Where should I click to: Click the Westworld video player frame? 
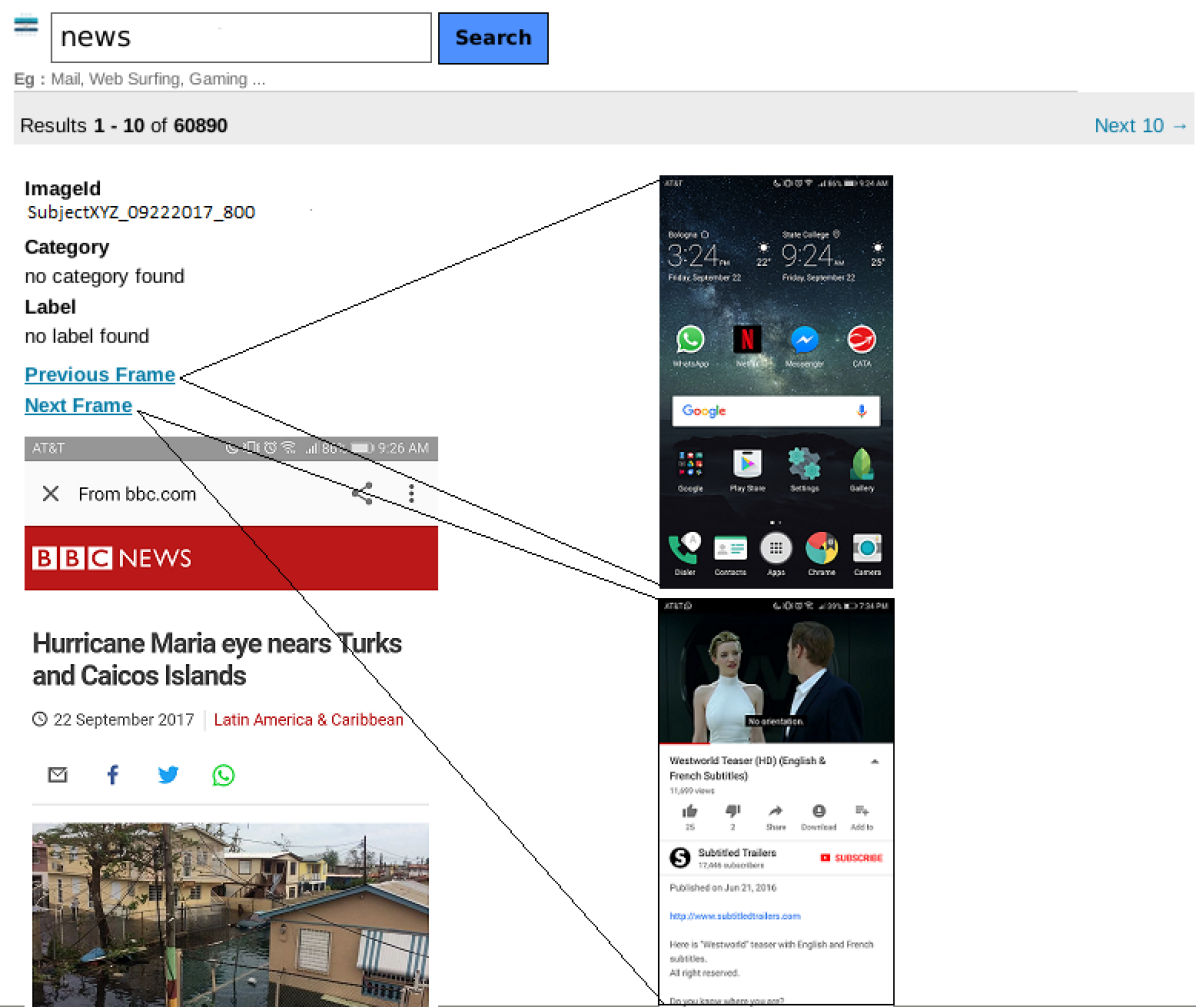pyautogui.click(x=776, y=677)
